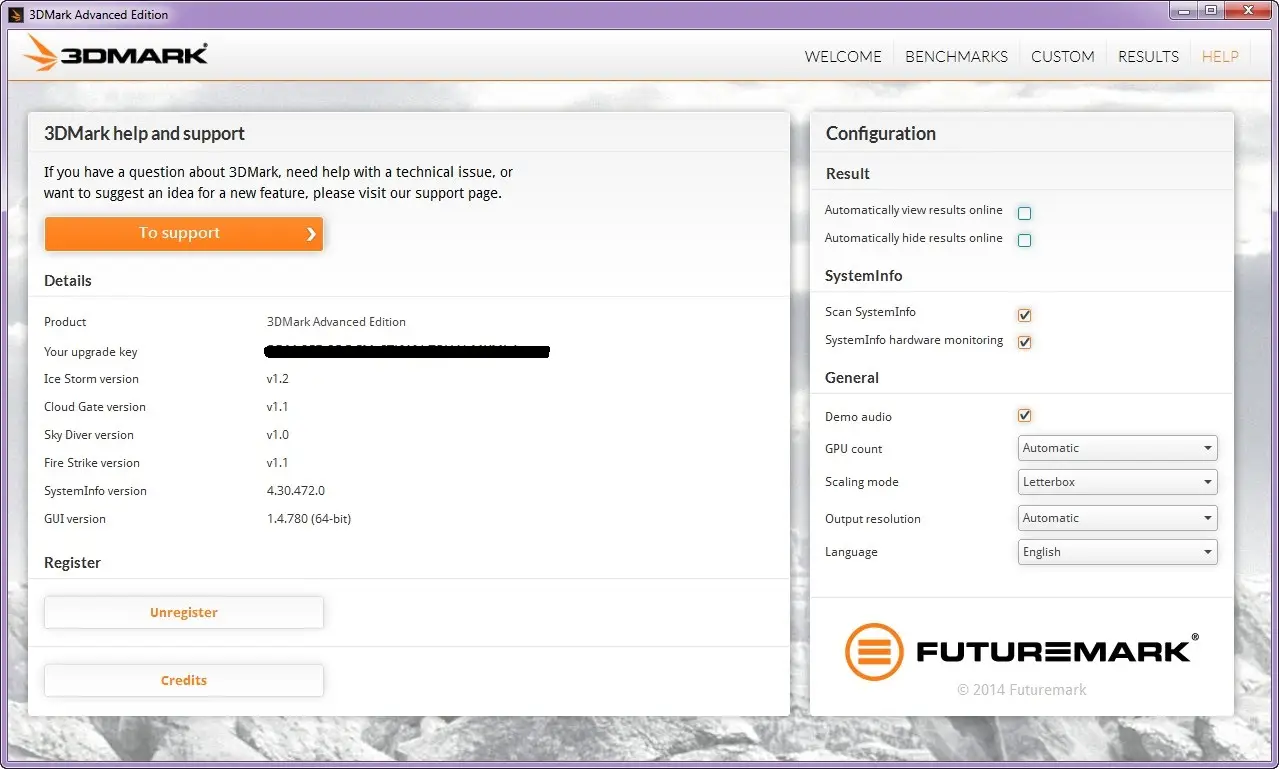
Task: Close the 3DMark window
Action: pos(1248,10)
